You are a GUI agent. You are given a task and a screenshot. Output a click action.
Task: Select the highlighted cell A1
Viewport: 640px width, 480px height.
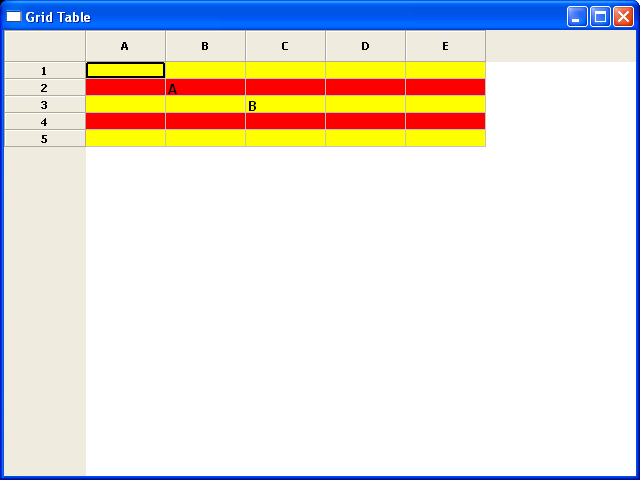(x=125, y=70)
